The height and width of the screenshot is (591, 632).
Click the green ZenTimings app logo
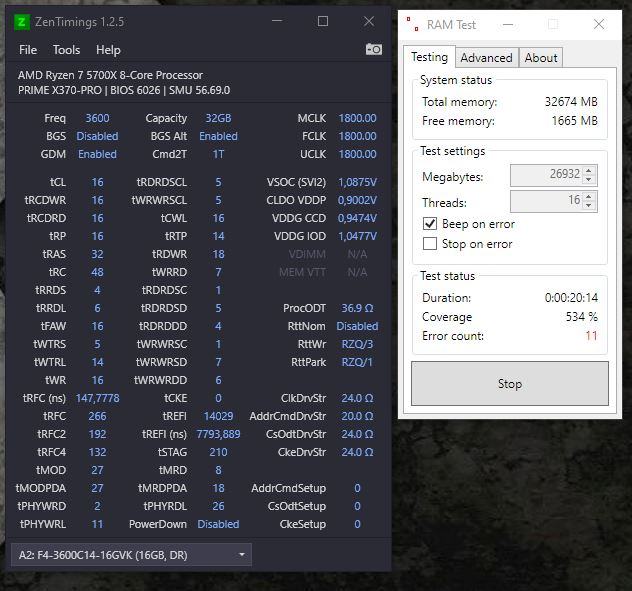(x=22, y=22)
